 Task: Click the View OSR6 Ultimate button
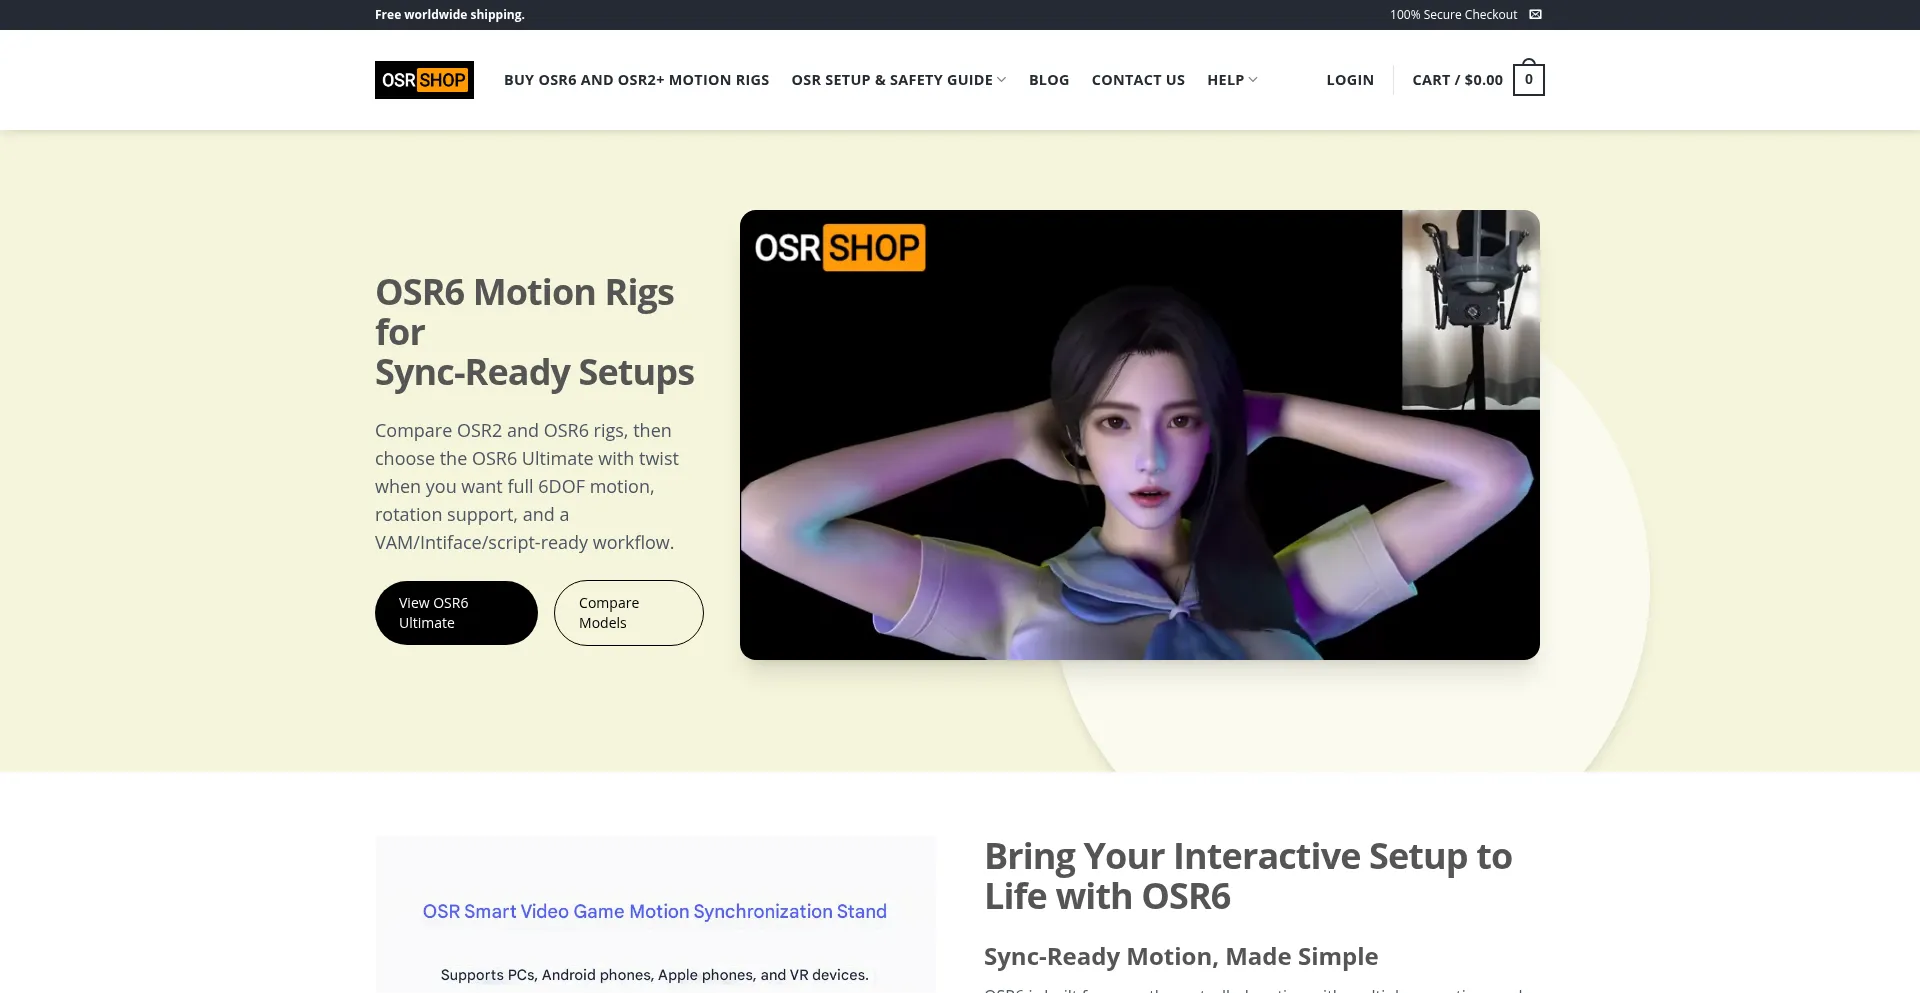[x=456, y=613]
